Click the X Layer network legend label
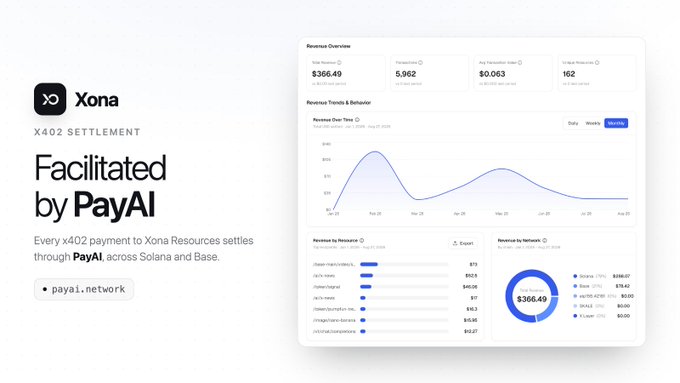Screen dimensions: 680x383 [x=587, y=316]
